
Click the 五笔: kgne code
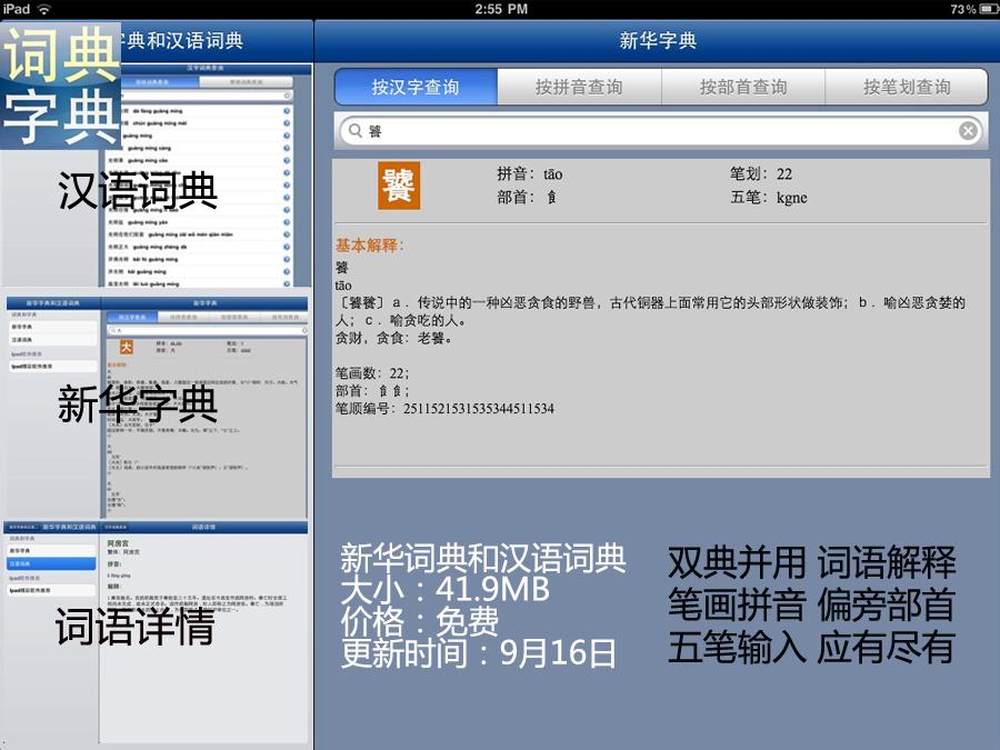768,197
